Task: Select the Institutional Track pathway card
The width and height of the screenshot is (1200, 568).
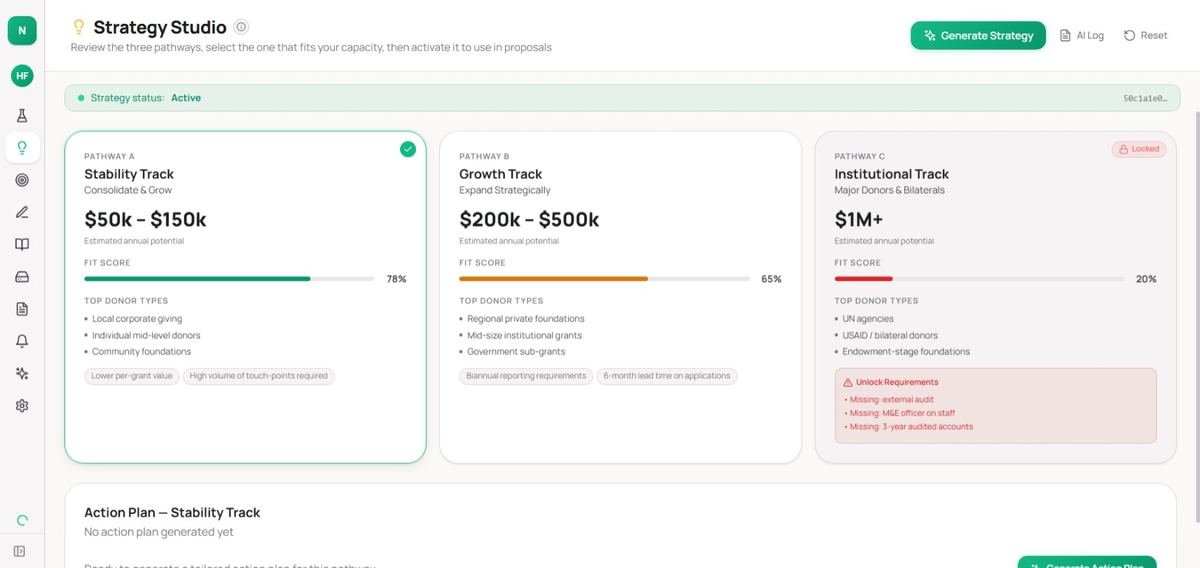Action: 996,297
